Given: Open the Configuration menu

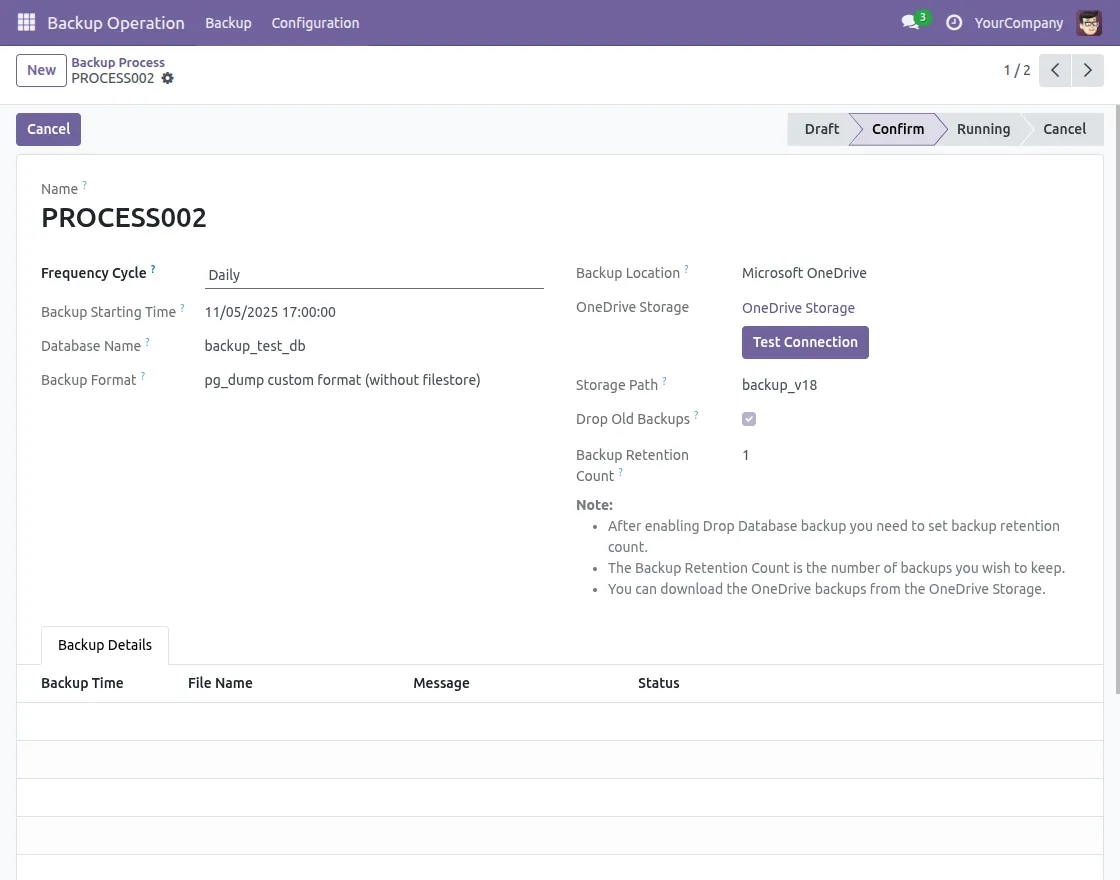Looking at the screenshot, I should pos(315,22).
